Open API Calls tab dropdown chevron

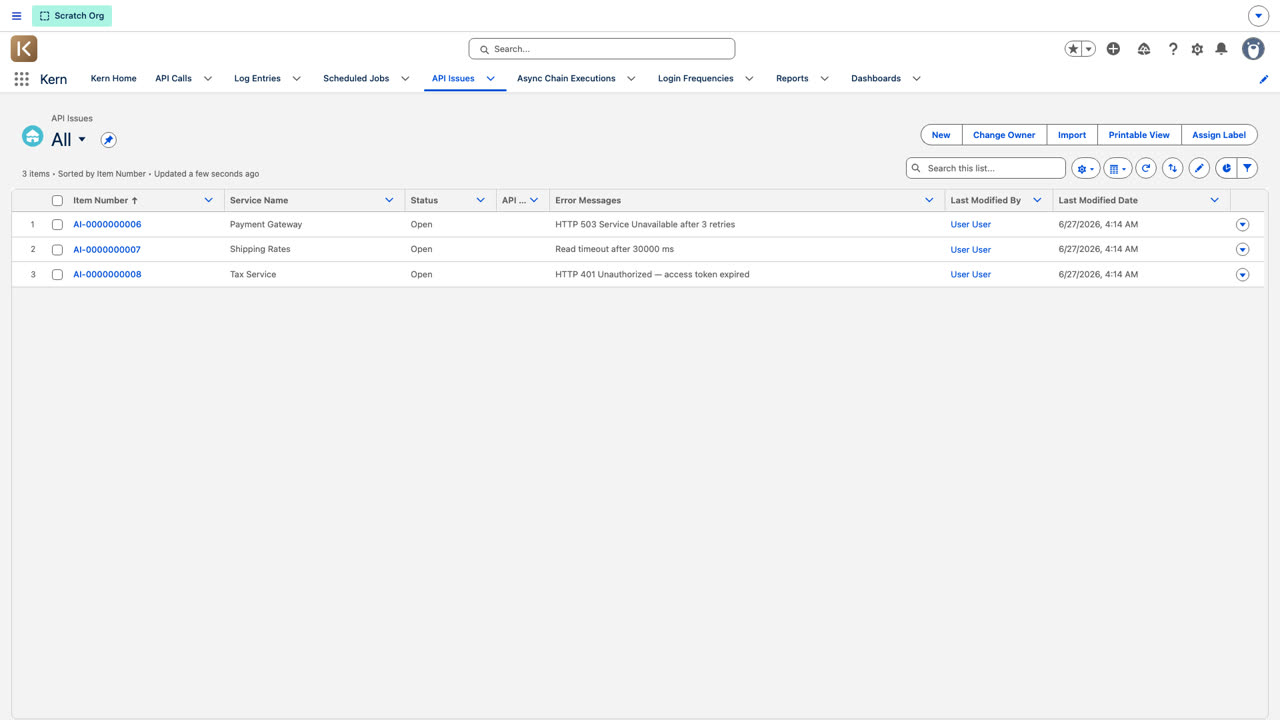pos(208,78)
